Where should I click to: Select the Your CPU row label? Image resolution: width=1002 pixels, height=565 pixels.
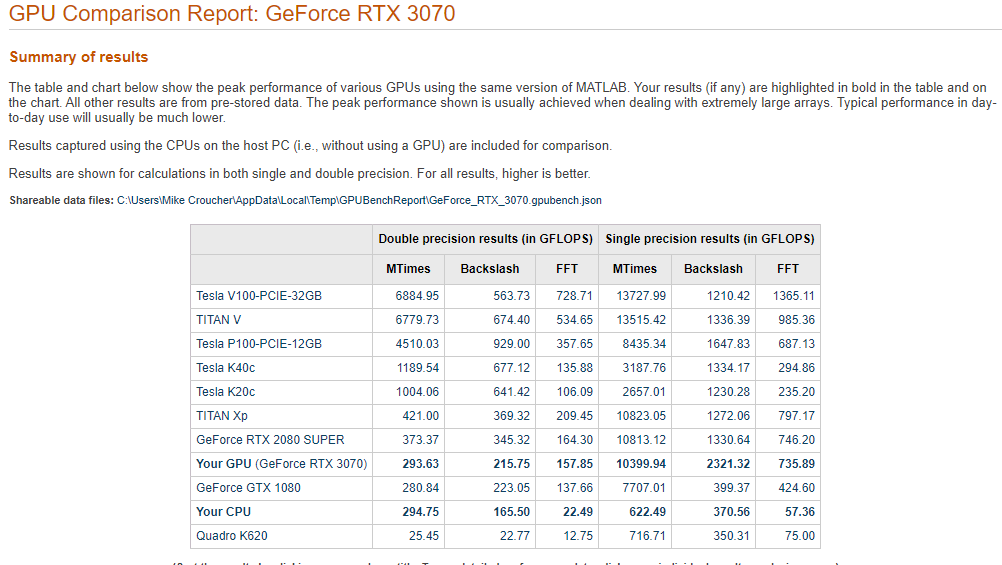pyautogui.click(x=224, y=512)
